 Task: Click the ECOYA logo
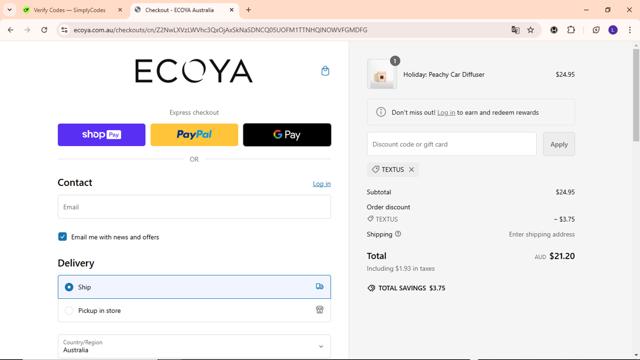click(194, 71)
